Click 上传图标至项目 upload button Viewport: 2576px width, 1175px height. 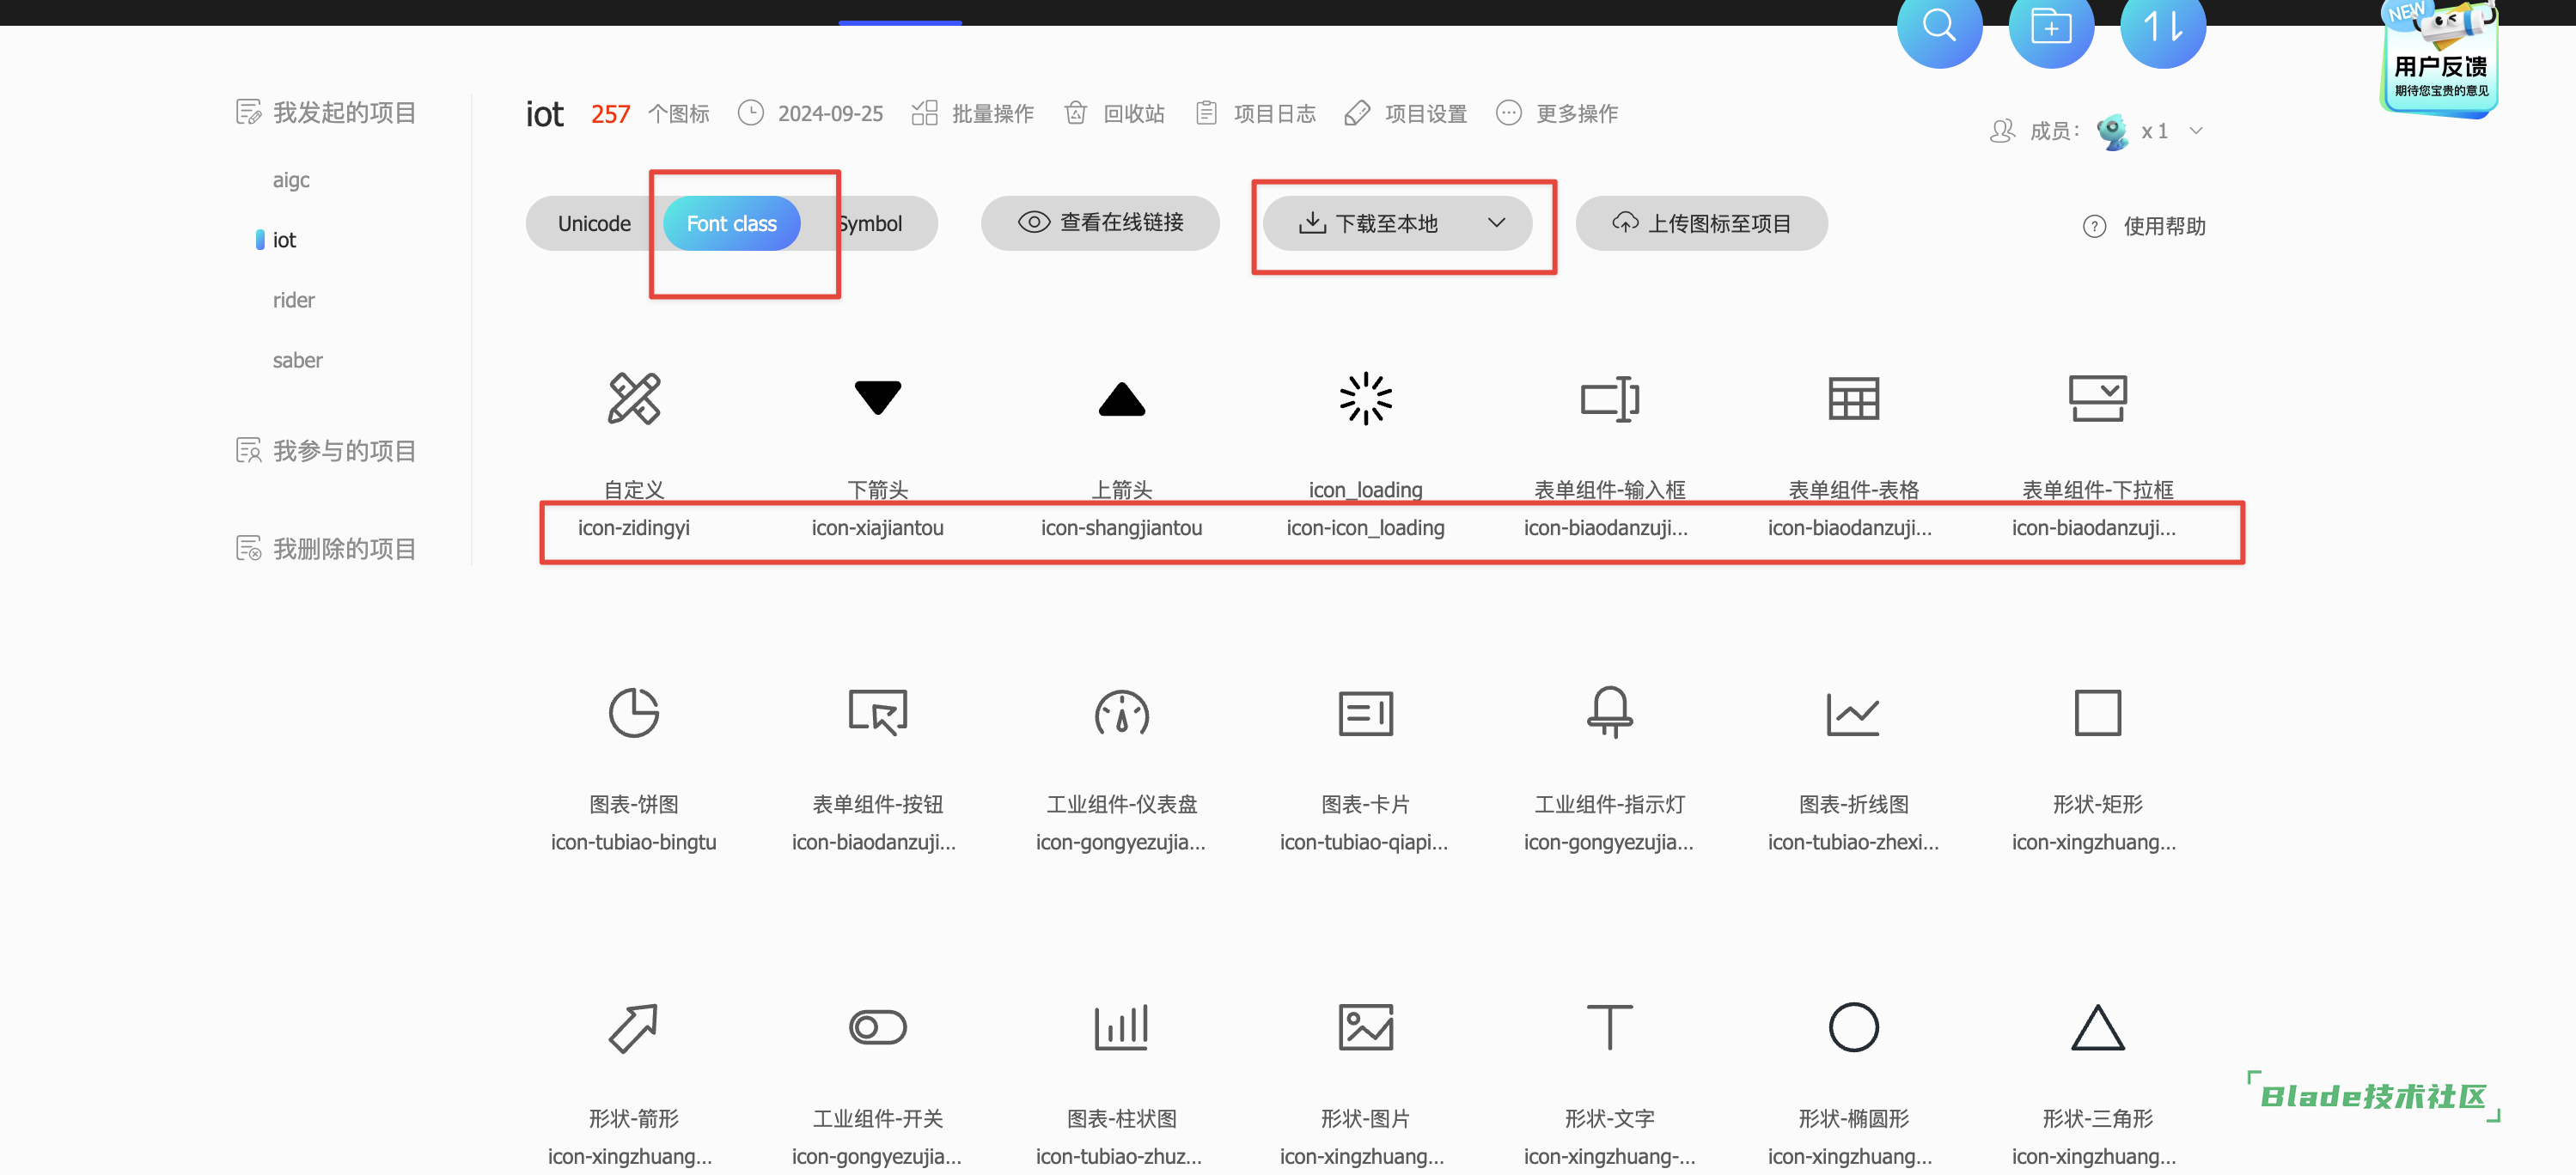[x=1702, y=223]
